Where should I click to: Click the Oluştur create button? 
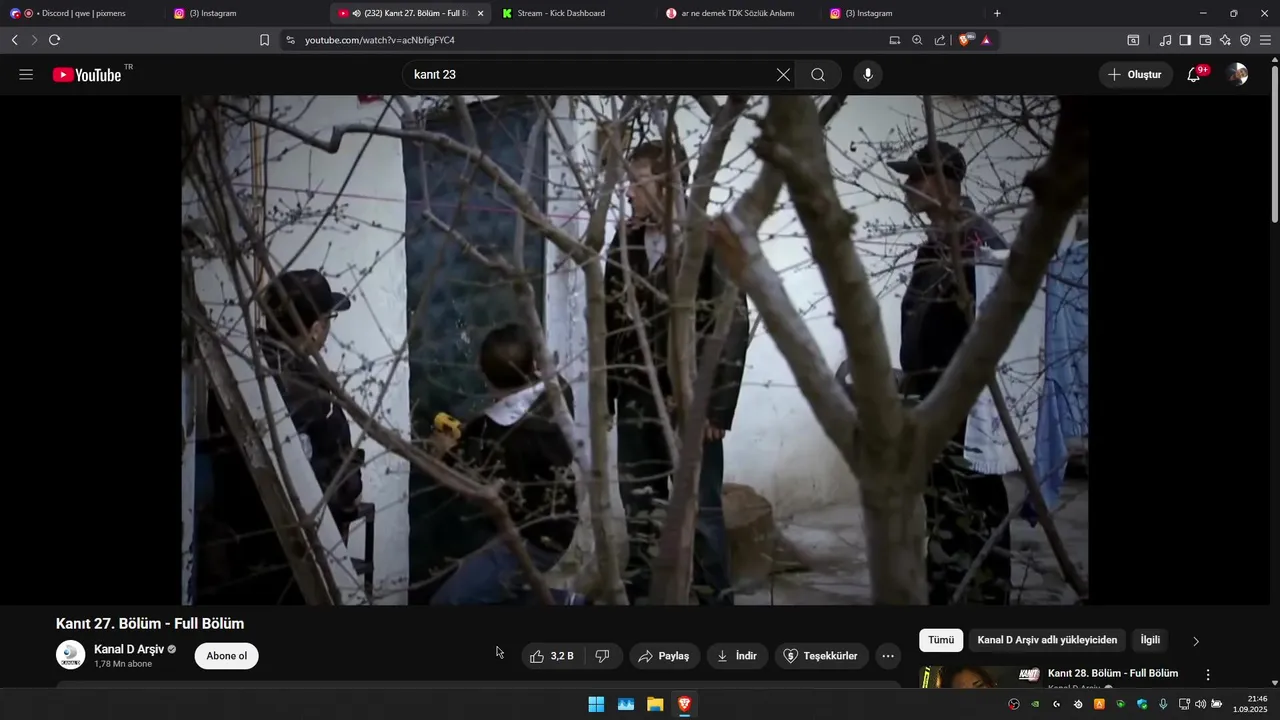click(x=1135, y=75)
